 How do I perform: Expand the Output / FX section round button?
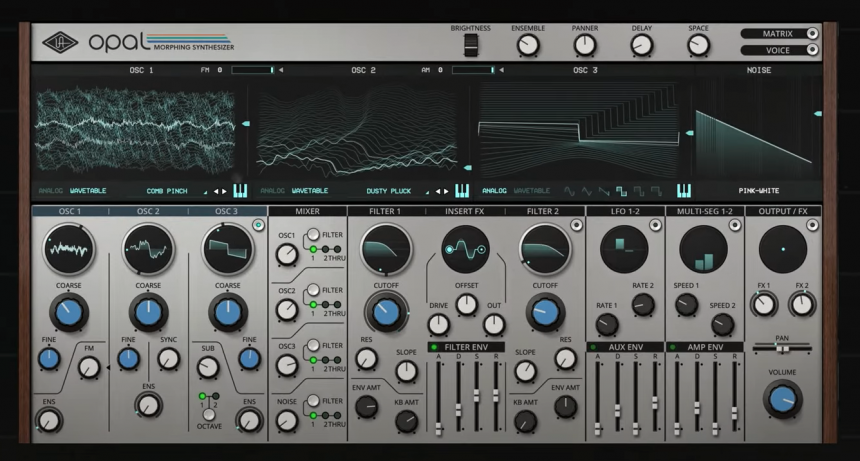(x=812, y=225)
